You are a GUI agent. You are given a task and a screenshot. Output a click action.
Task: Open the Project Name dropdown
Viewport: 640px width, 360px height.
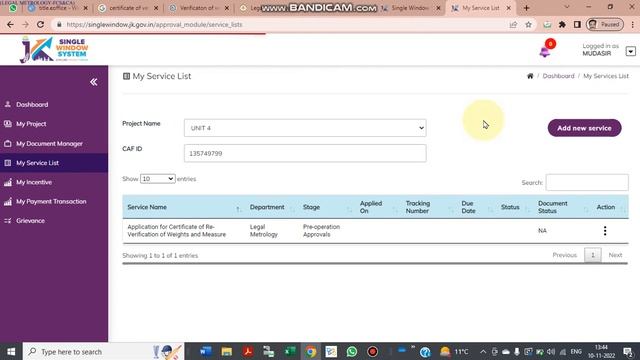305,128
